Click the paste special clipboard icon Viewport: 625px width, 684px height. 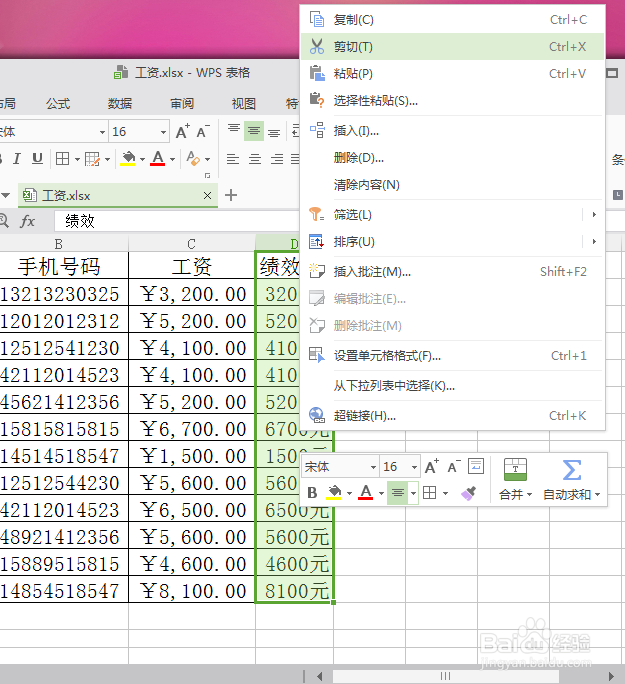(x=317, y=100)
